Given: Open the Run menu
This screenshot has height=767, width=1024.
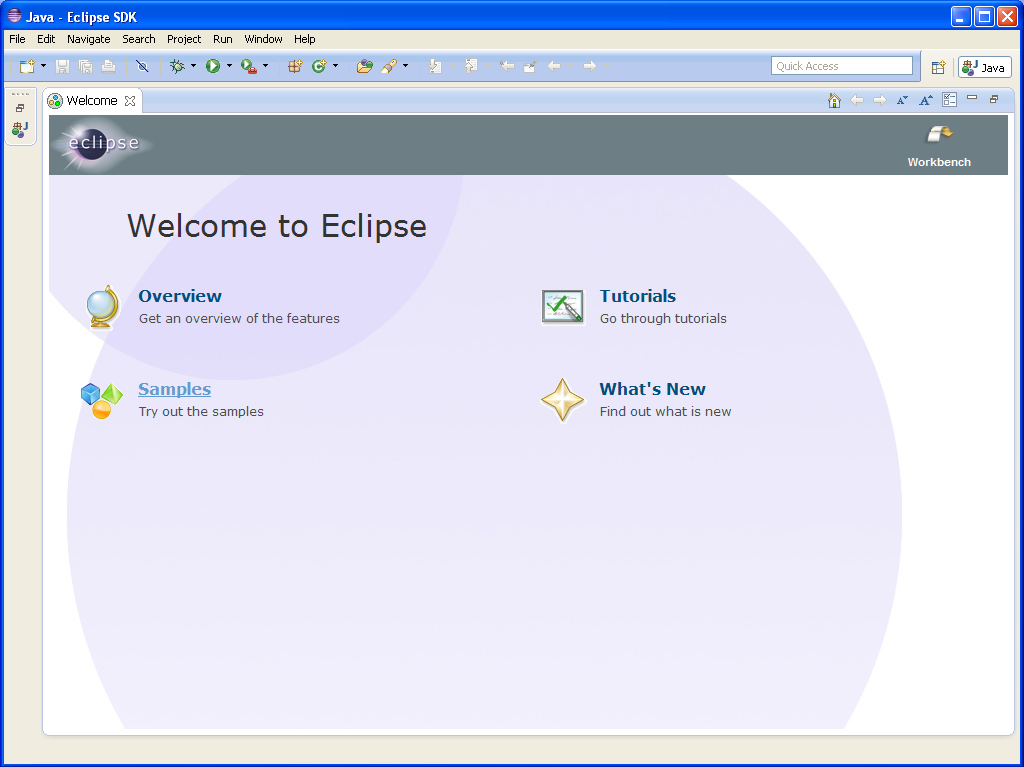Looking at the screenshot, I should pos(223,39).
